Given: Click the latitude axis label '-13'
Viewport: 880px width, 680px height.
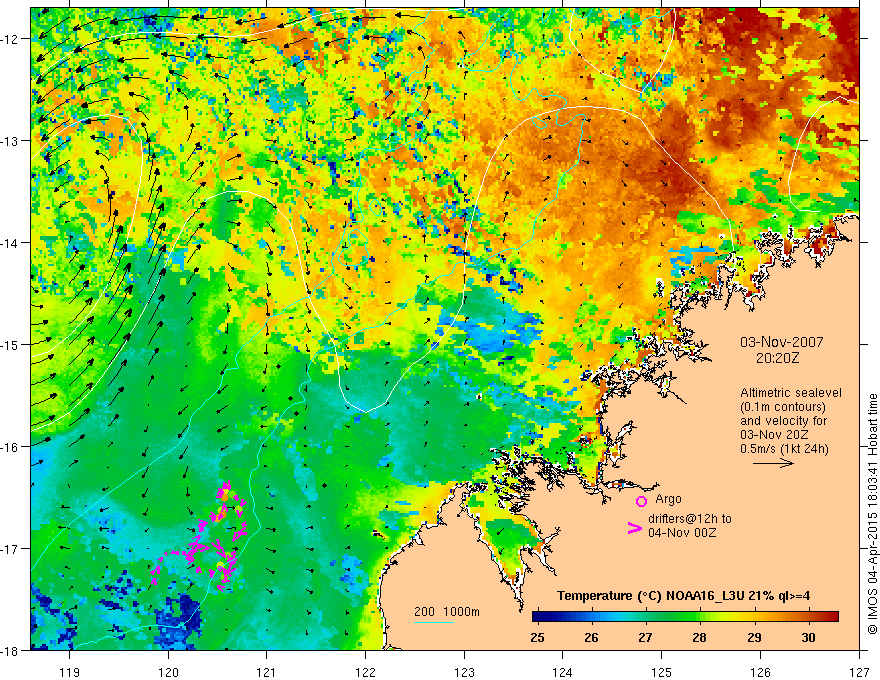Looking at the screenshot, I should 10,141.
